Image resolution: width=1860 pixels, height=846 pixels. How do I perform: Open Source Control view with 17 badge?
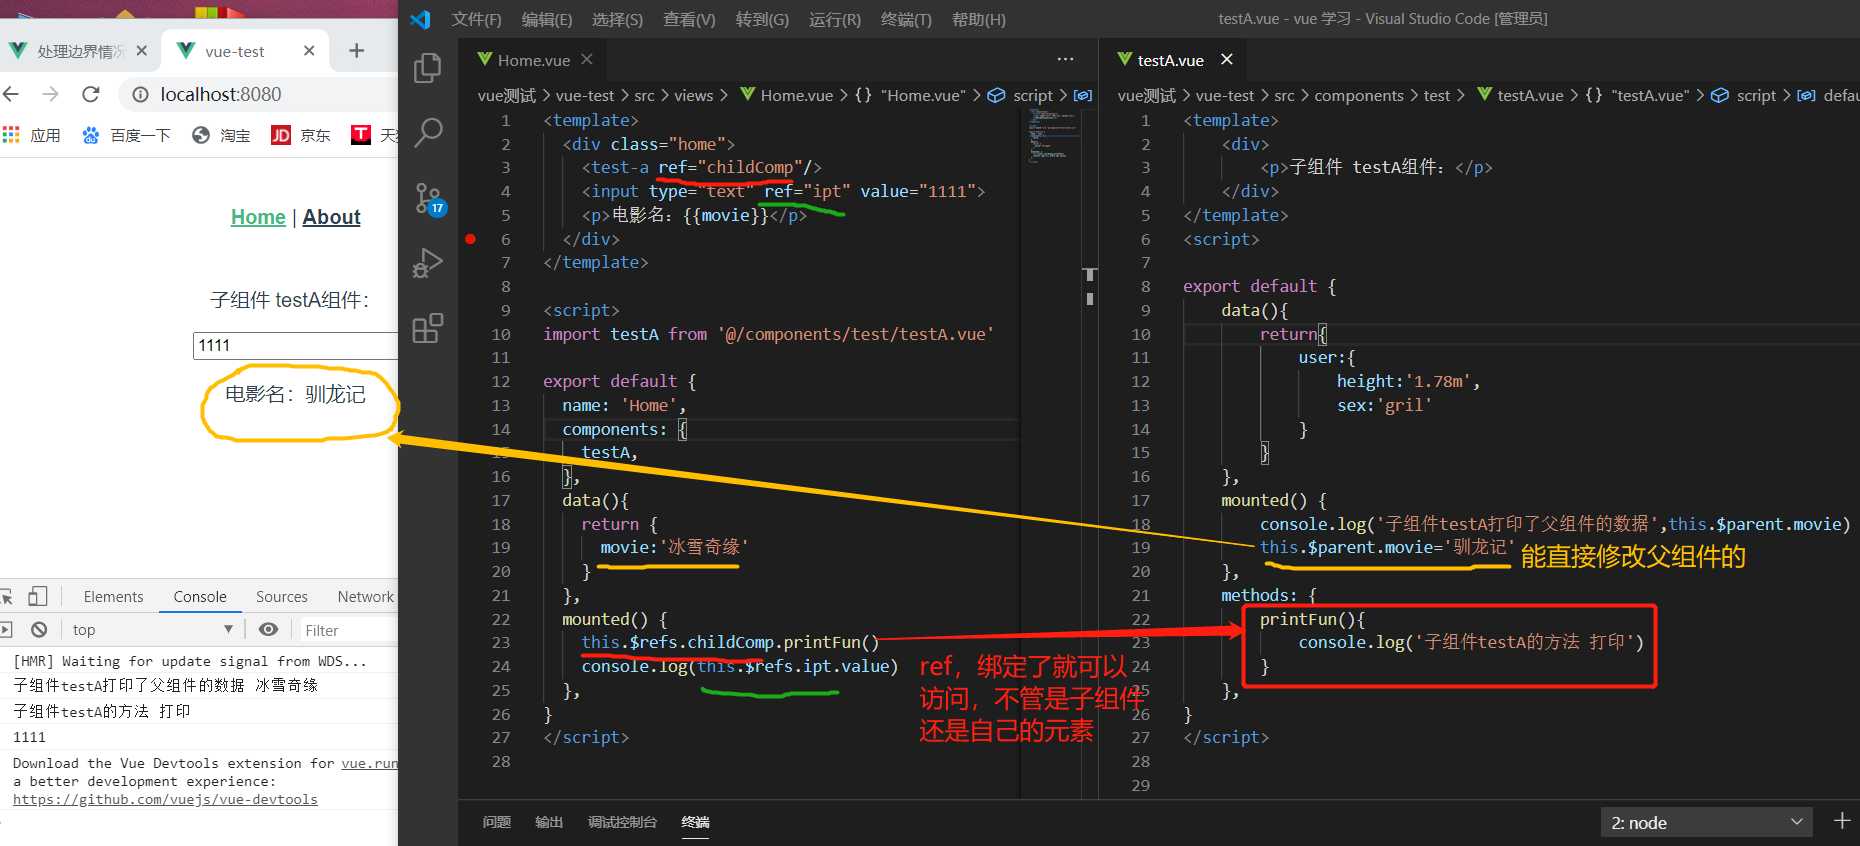pyautogui.click(x=430, y=199)
